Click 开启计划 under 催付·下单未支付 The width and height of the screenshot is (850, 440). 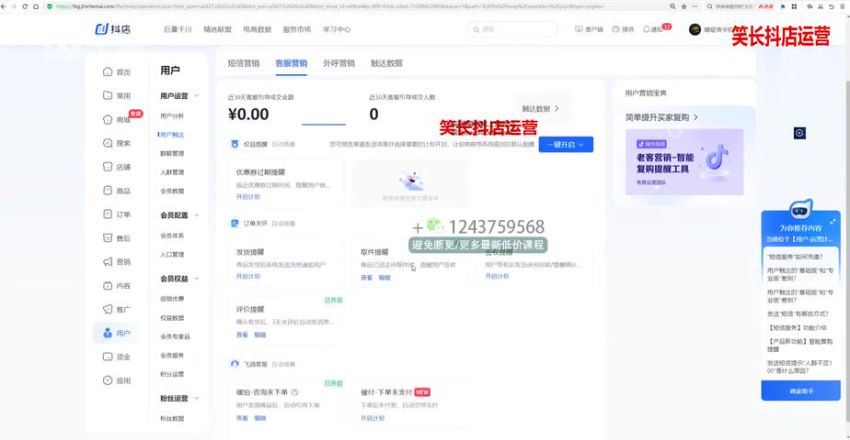[372, 418]
